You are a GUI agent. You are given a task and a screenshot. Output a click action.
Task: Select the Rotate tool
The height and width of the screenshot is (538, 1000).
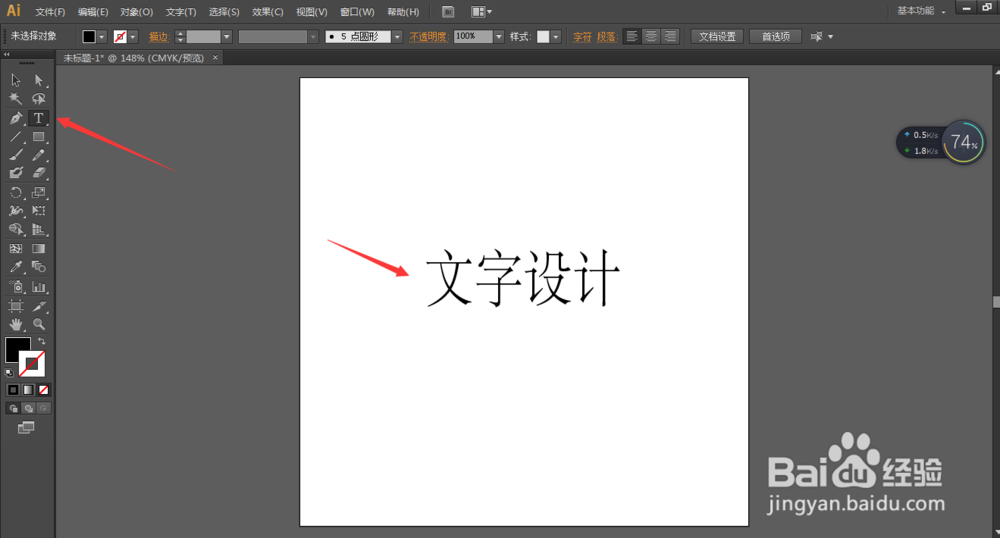click(16, 192)
